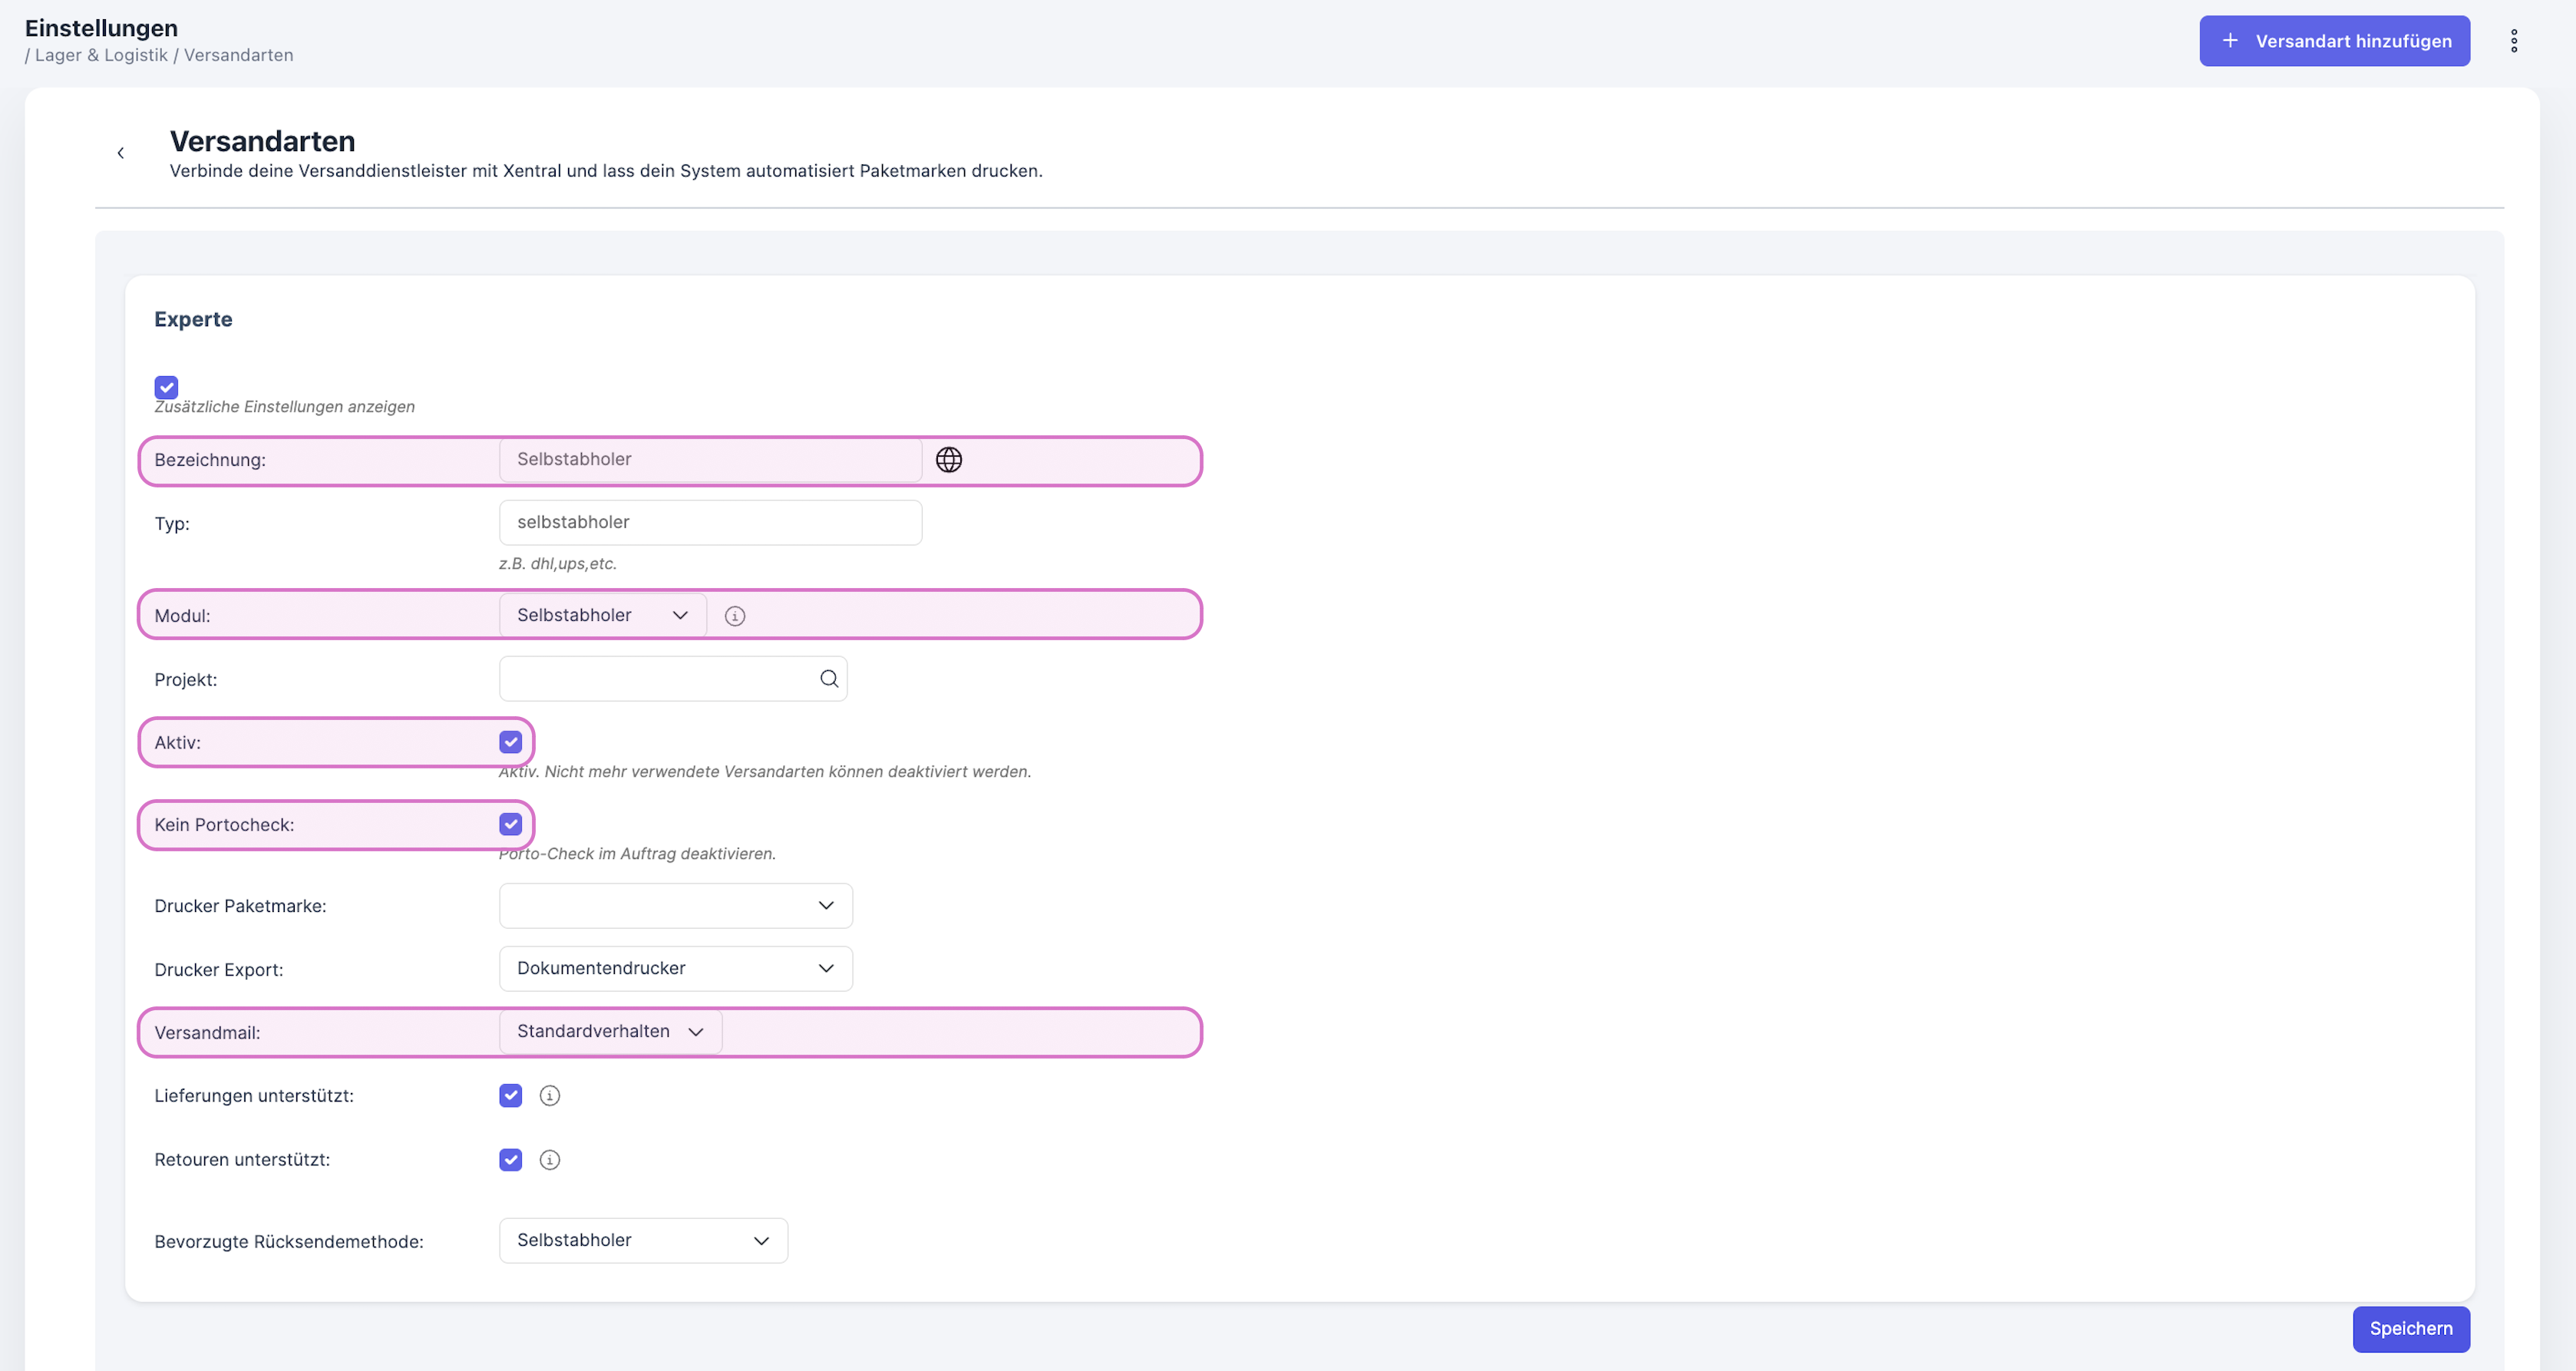This screenshot has height=1371, width=2576.
Task: Click the globe translation icon beside Bezeichnung
Action: click(948, 460)
